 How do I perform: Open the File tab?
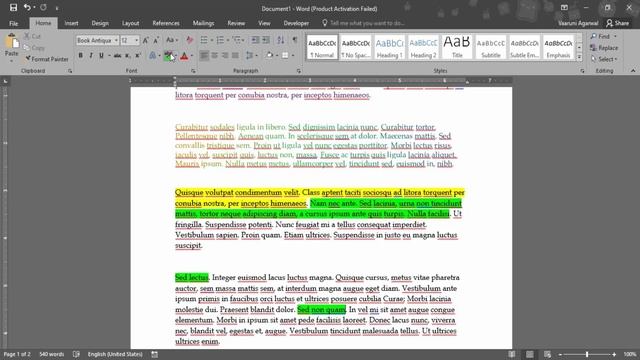pos(13,23)
